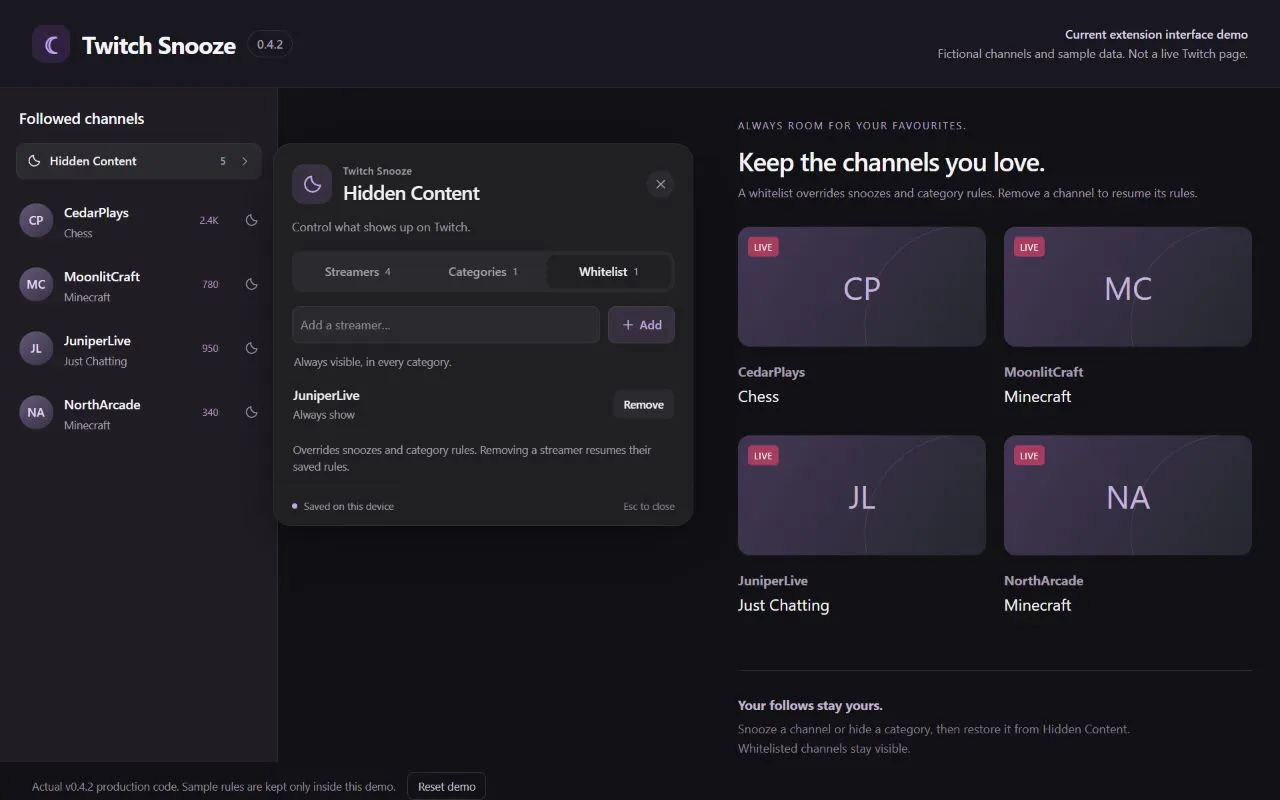Image resolution: width=1280 pixels, height=800 pixels.
Task: Snooze MoonlitCraft with its moon icon
Action: [x=252, y=284]
